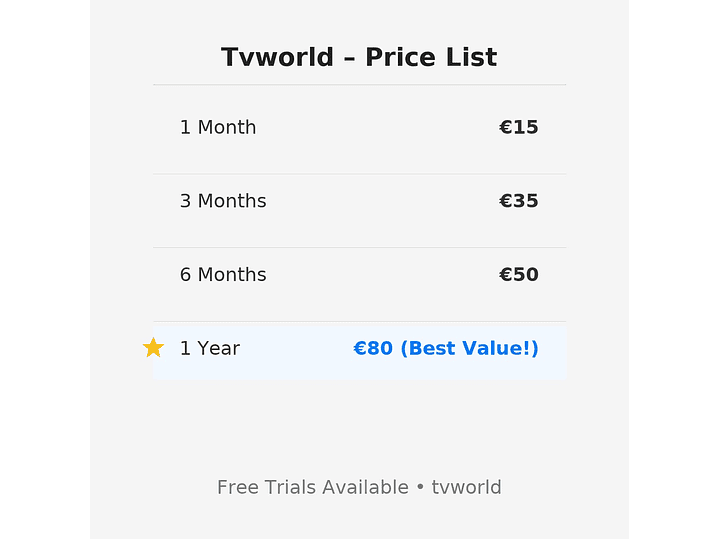
Task: Click the '(Best Value!)' tag
Action: coord(469,349)
